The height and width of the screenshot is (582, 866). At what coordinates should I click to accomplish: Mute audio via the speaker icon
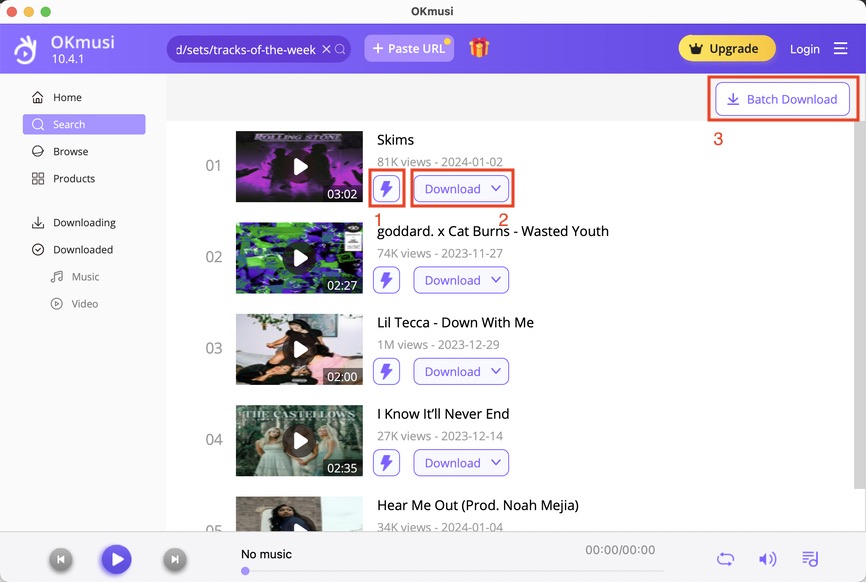point(767,559)
